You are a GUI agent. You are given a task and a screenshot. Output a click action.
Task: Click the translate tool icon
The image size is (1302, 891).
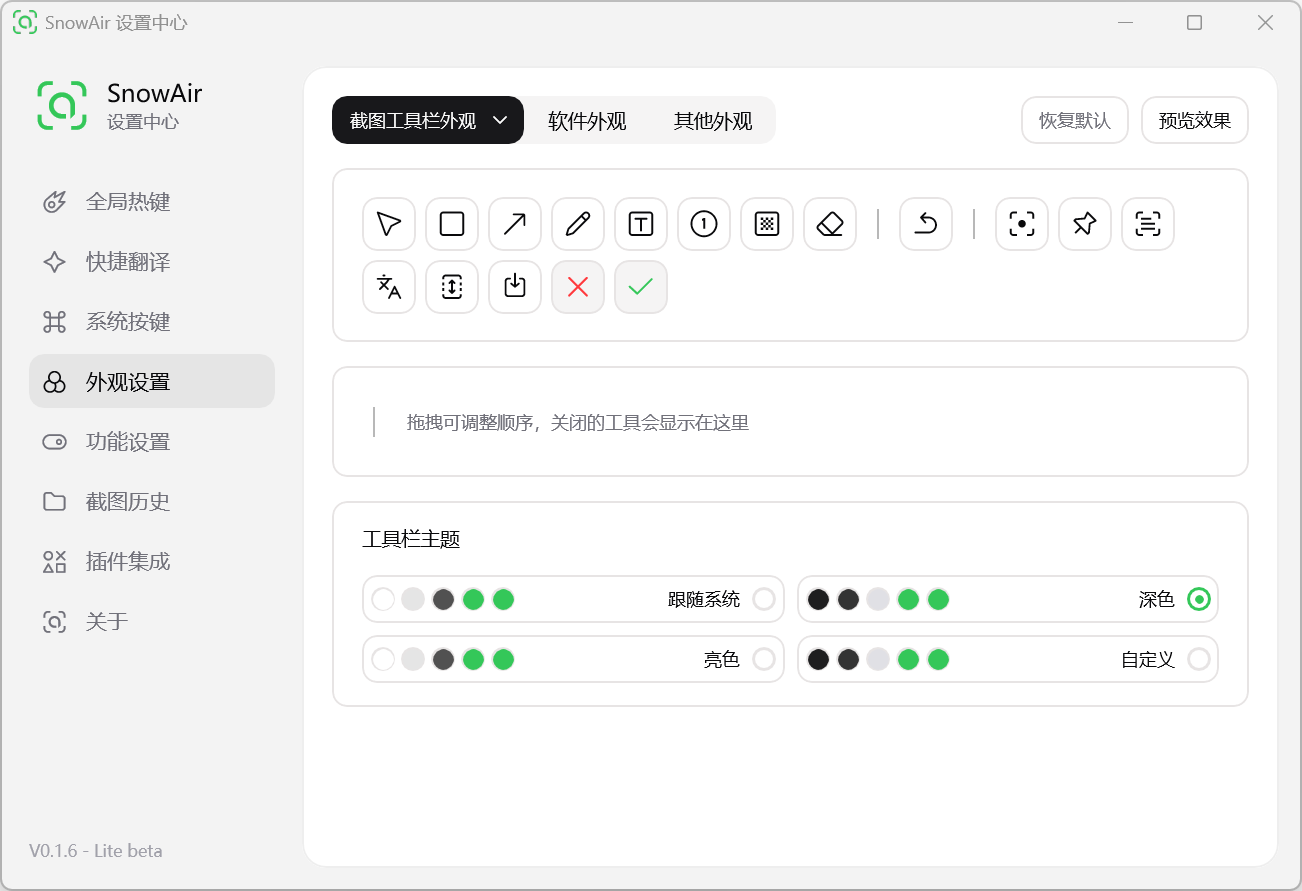[x=389, y=287]
